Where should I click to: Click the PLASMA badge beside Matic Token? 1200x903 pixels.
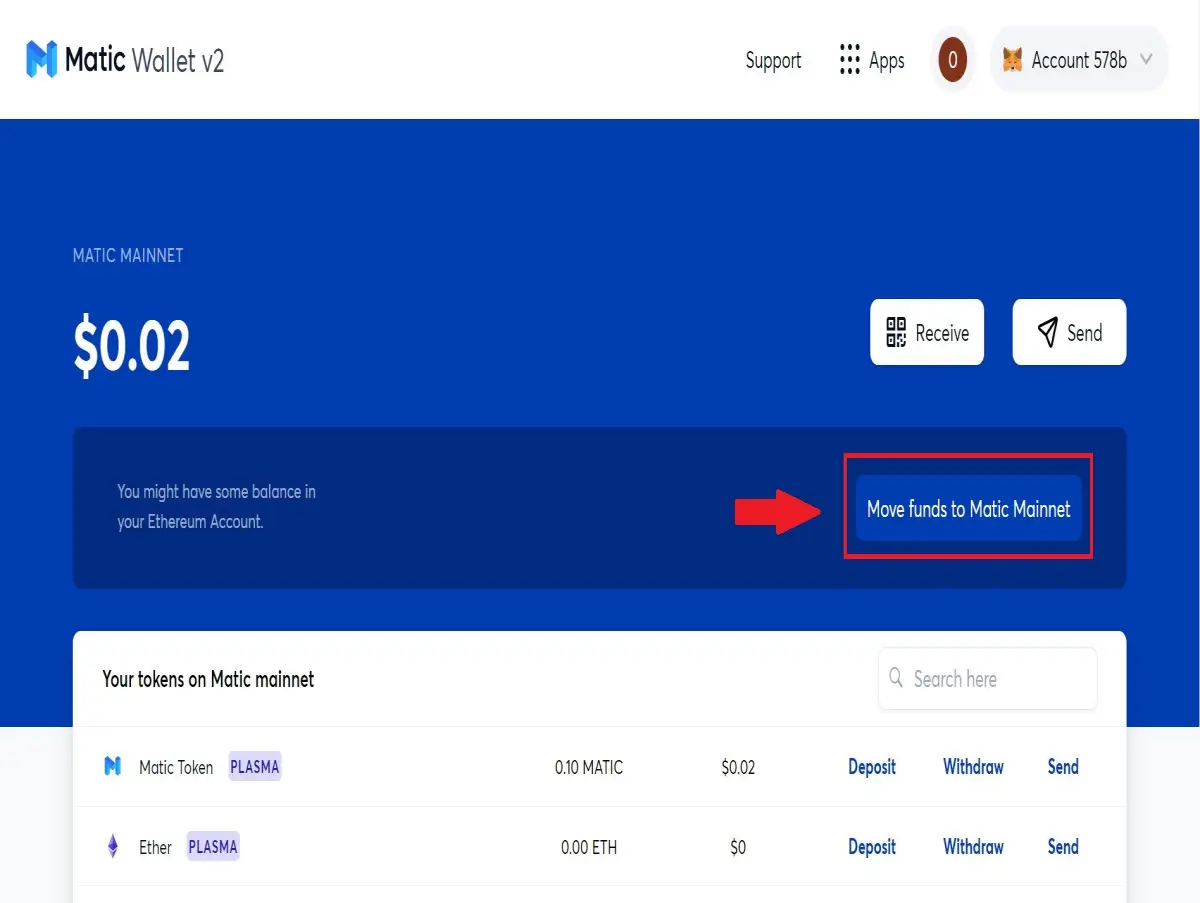pos(255,767)
